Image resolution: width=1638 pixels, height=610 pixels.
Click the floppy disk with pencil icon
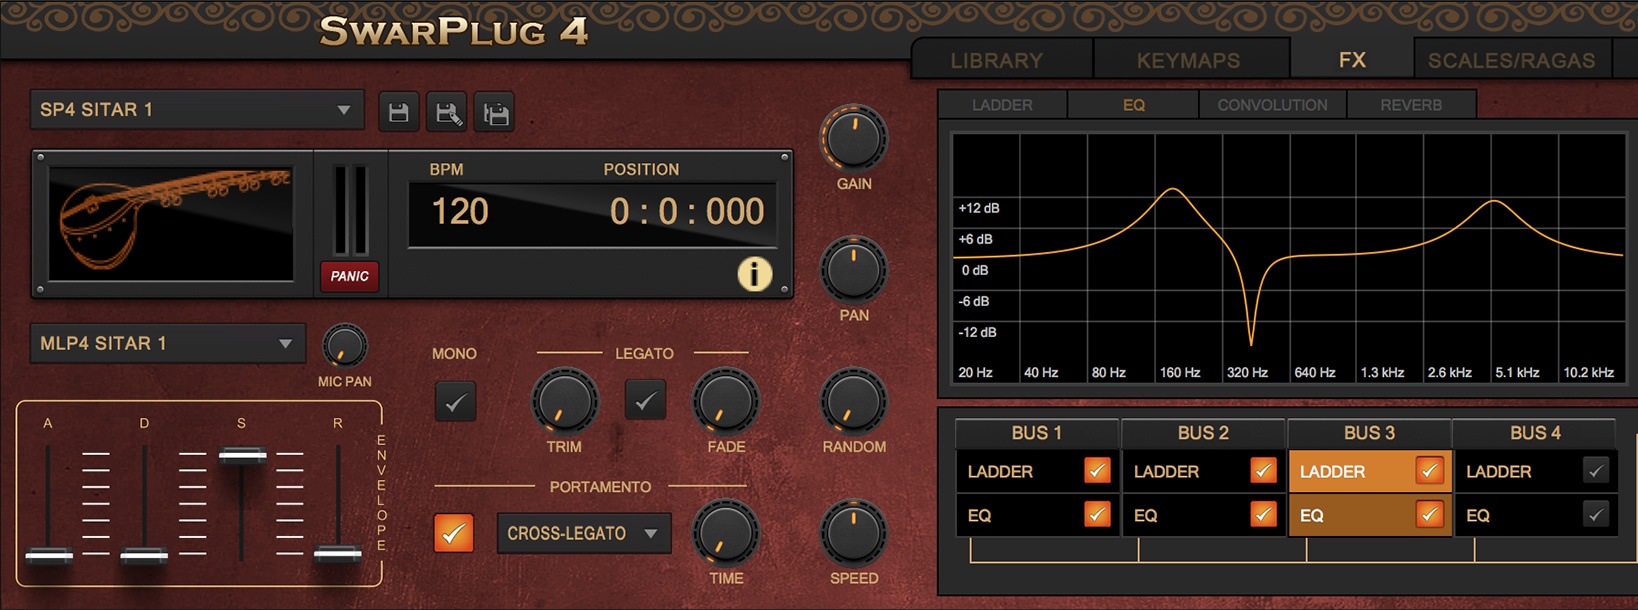pos(446,112)
